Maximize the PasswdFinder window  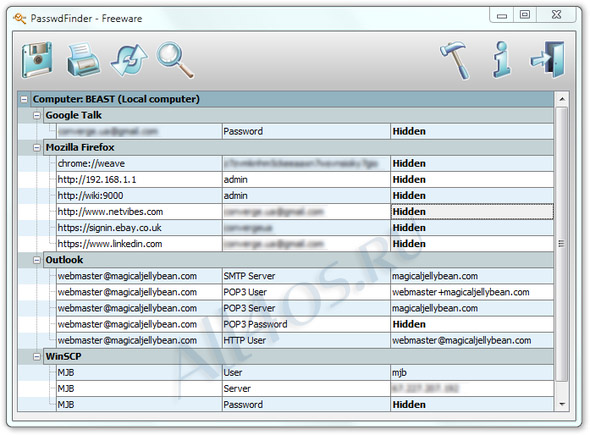tap(525, 15)
